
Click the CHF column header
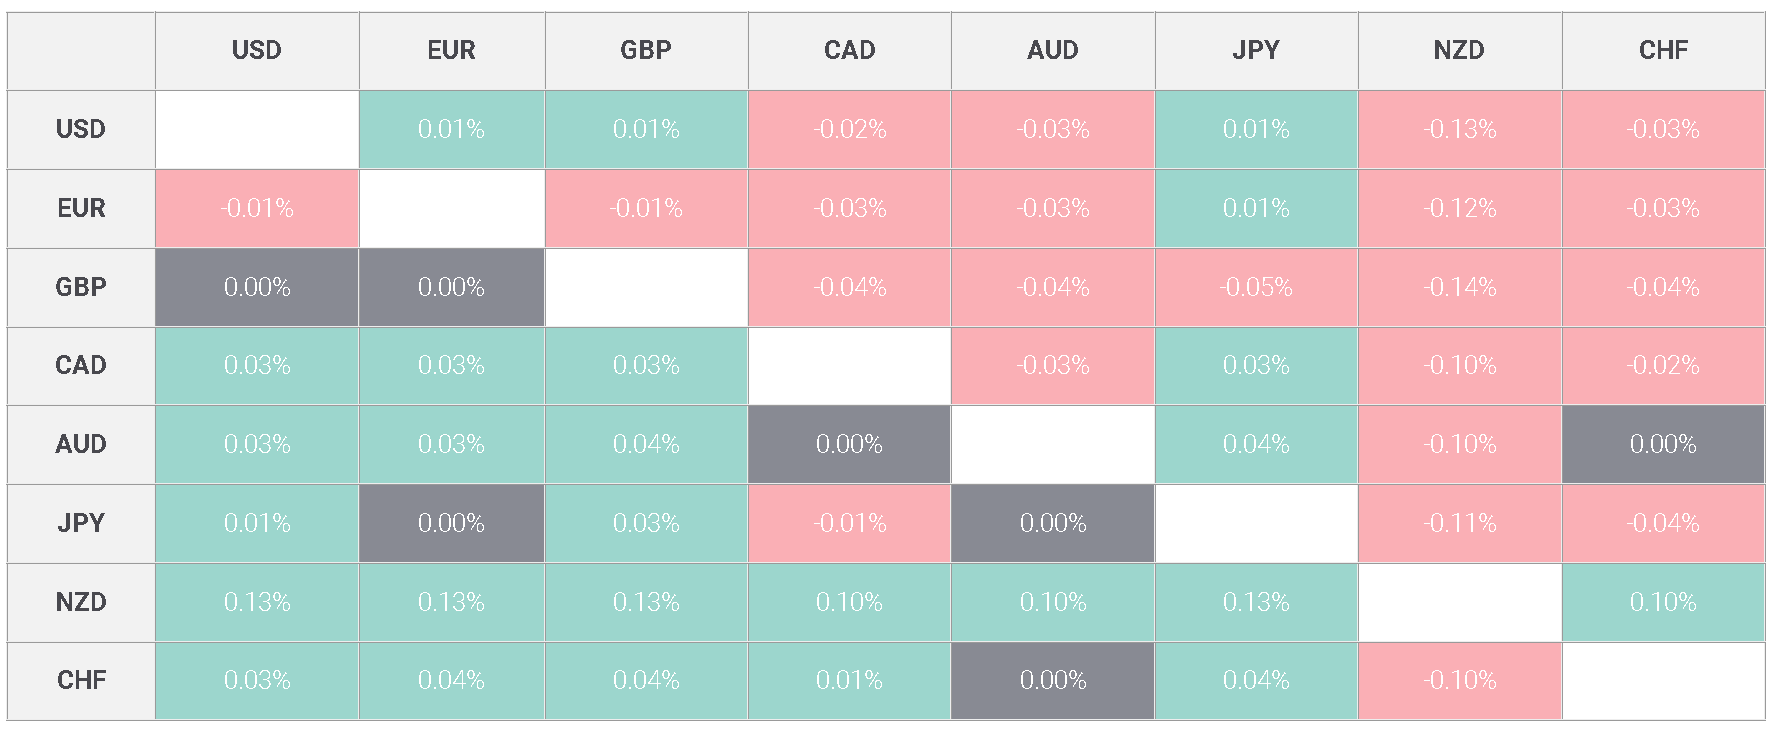pos(1663,50)
